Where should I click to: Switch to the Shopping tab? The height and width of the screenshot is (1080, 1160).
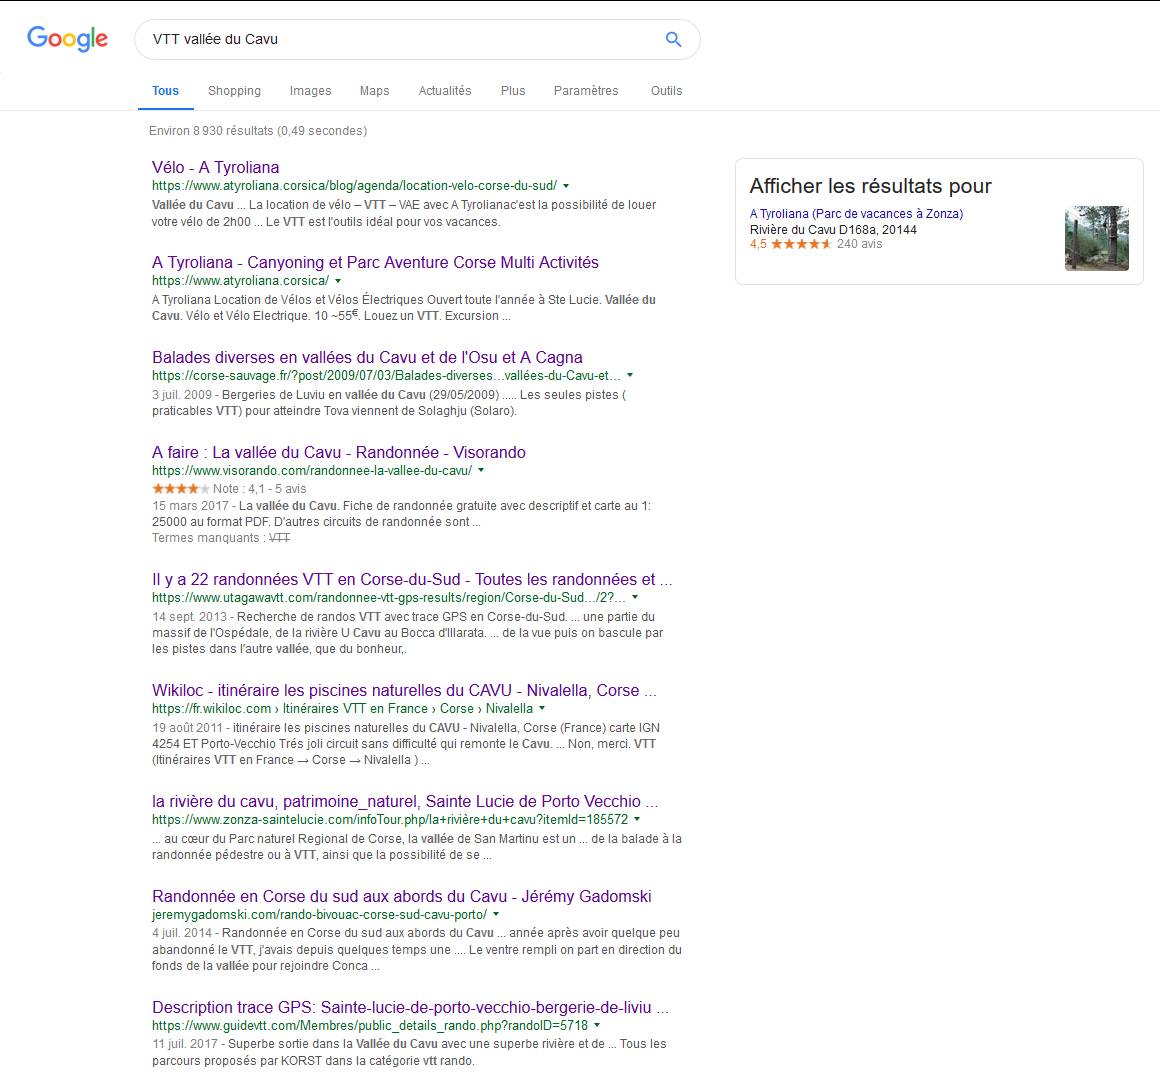[x=235, y=90]
